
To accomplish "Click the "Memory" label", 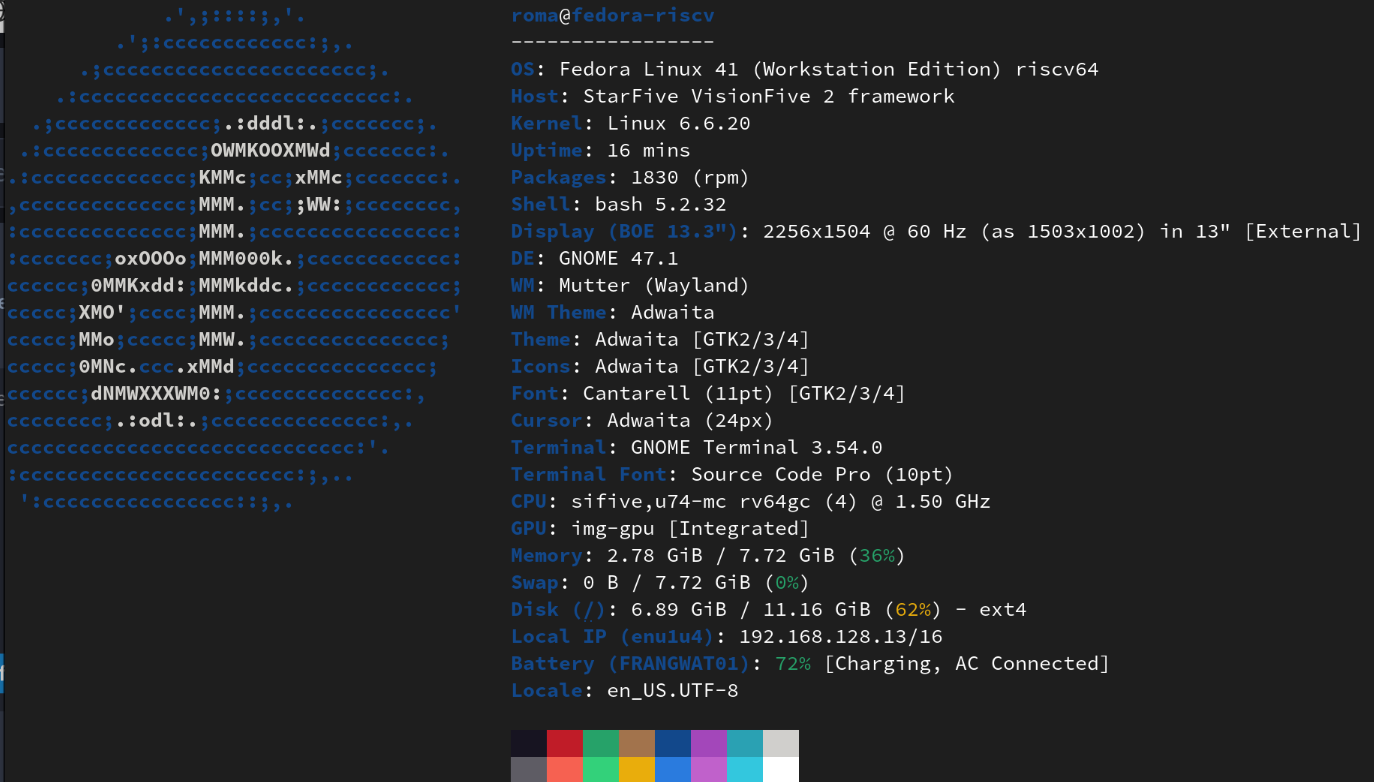I will (546, 555).
